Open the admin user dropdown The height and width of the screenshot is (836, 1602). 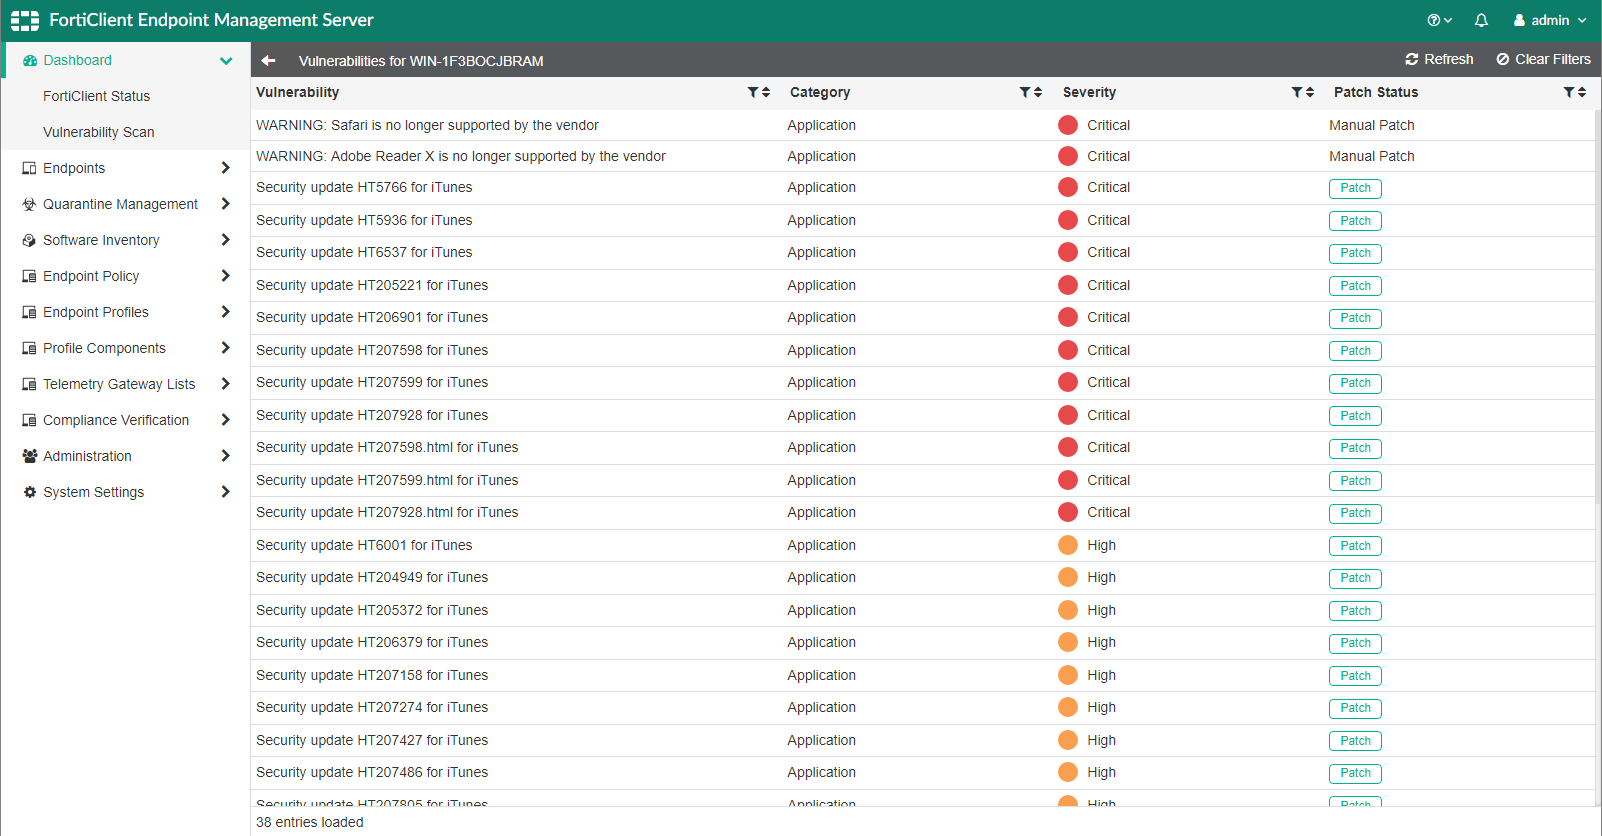[1550, 20]
